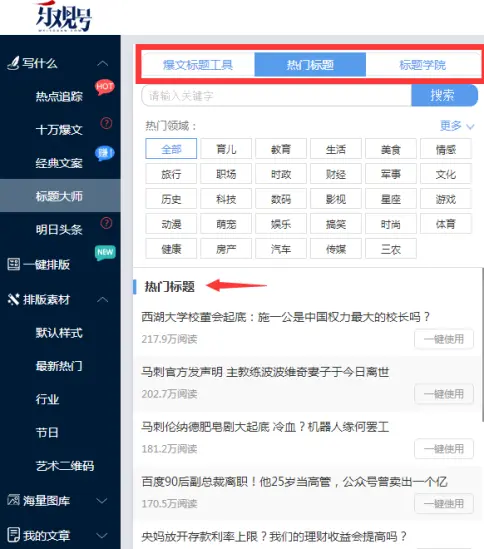The width and height of the screenshot is (484, 549).
Task: Click the tools icon beside 排版素材
Action: click(14, 299)
